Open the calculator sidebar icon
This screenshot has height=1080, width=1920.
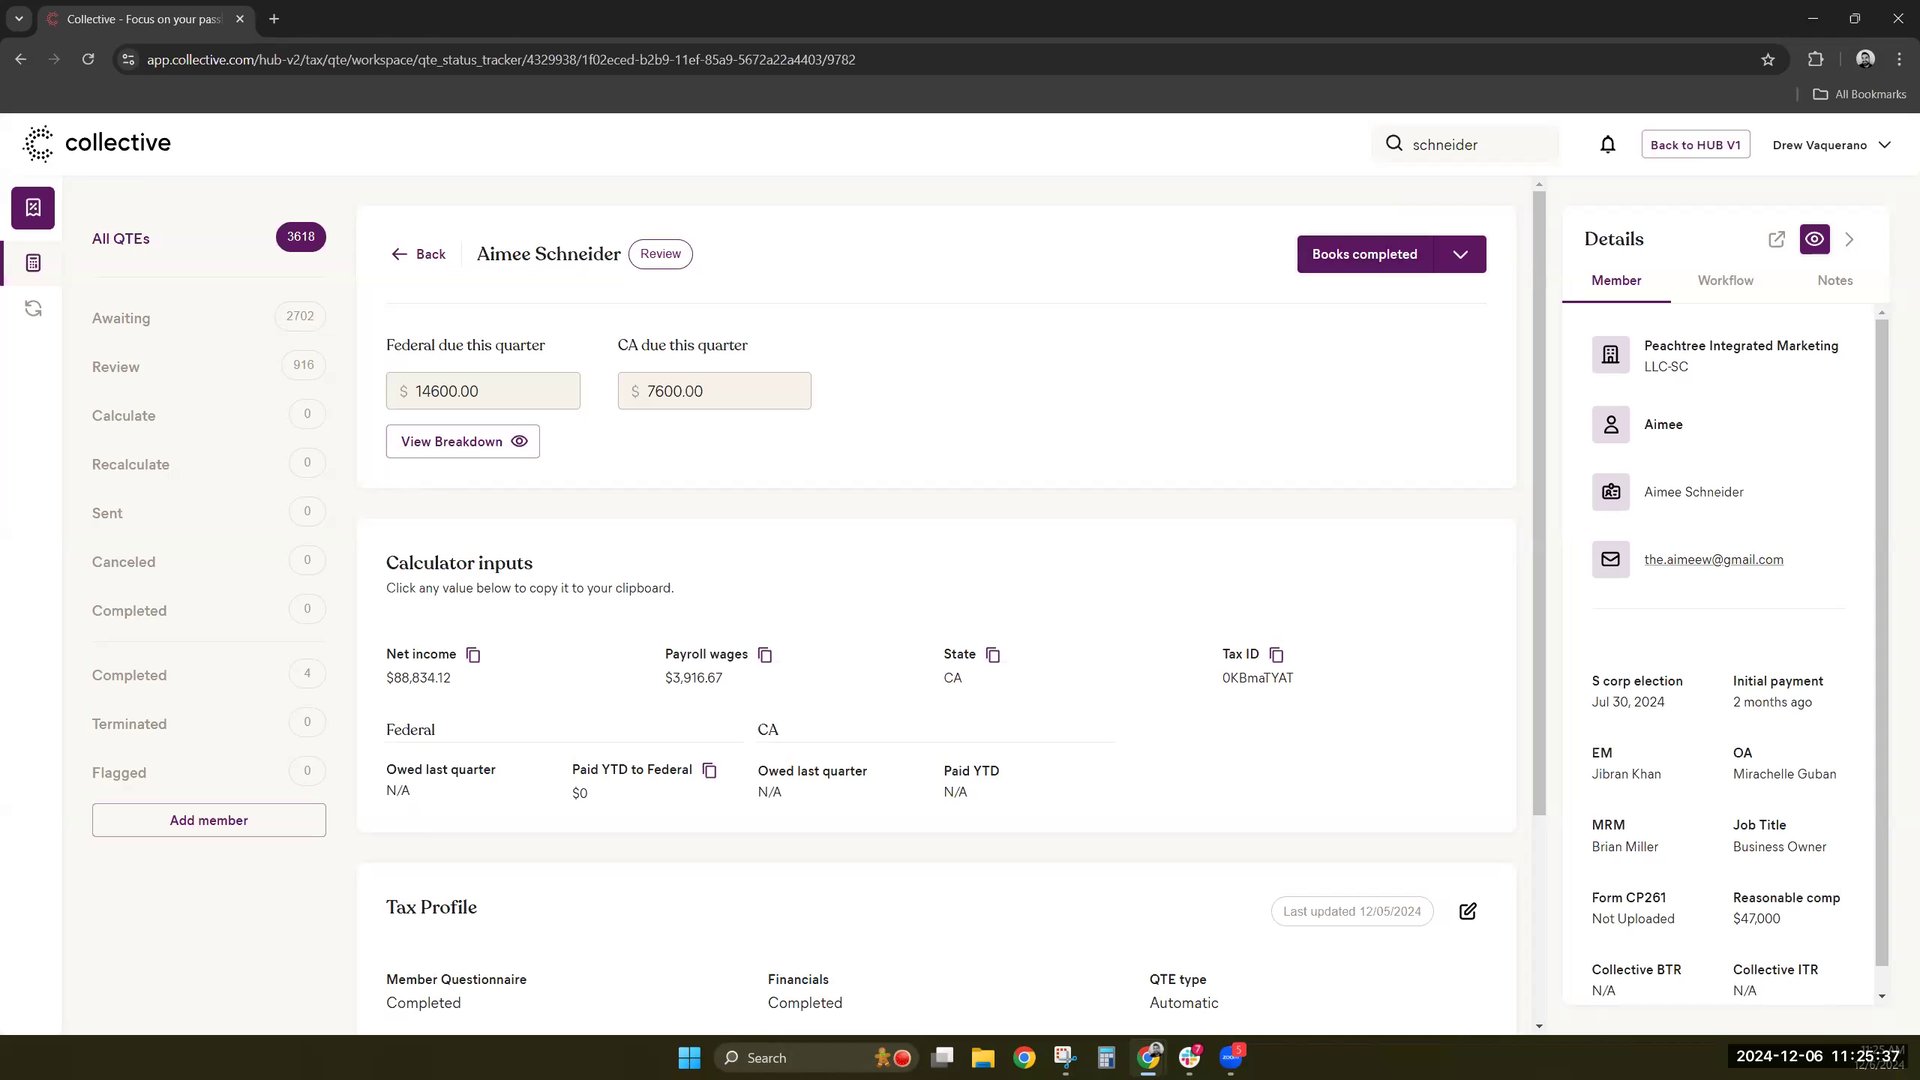click(33, 263)
